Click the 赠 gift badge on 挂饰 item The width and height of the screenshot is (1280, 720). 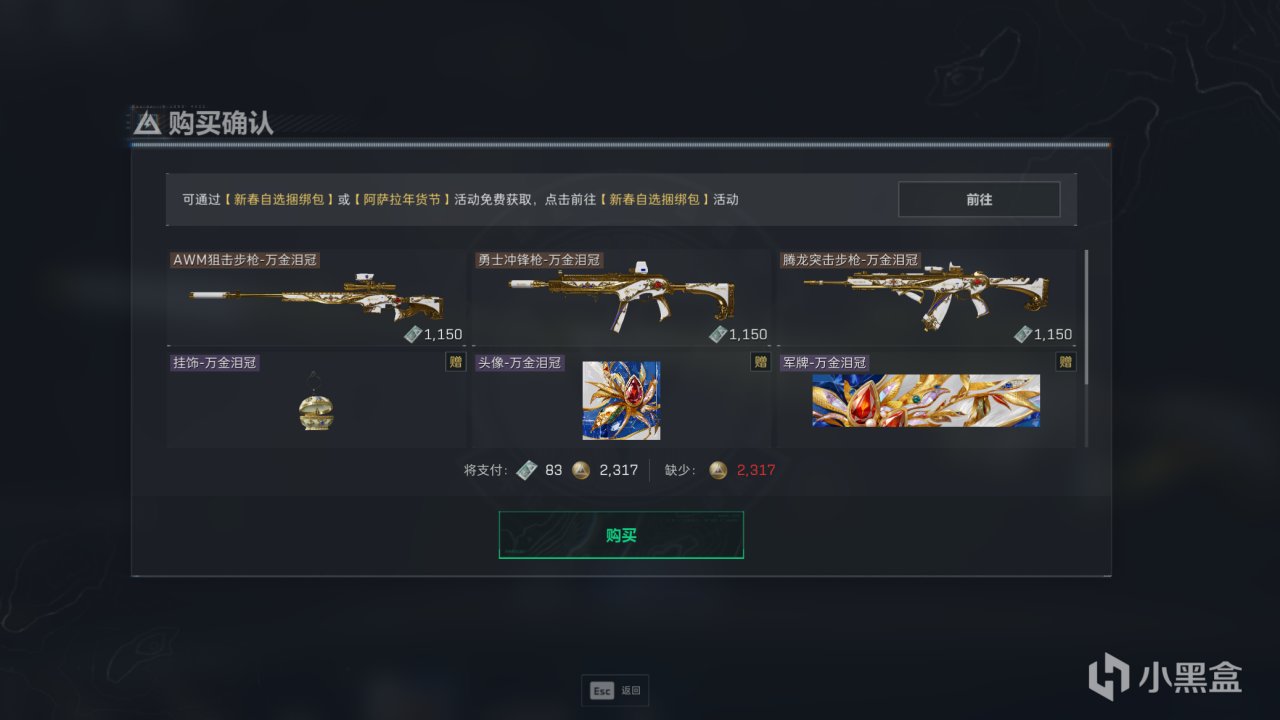455,362
